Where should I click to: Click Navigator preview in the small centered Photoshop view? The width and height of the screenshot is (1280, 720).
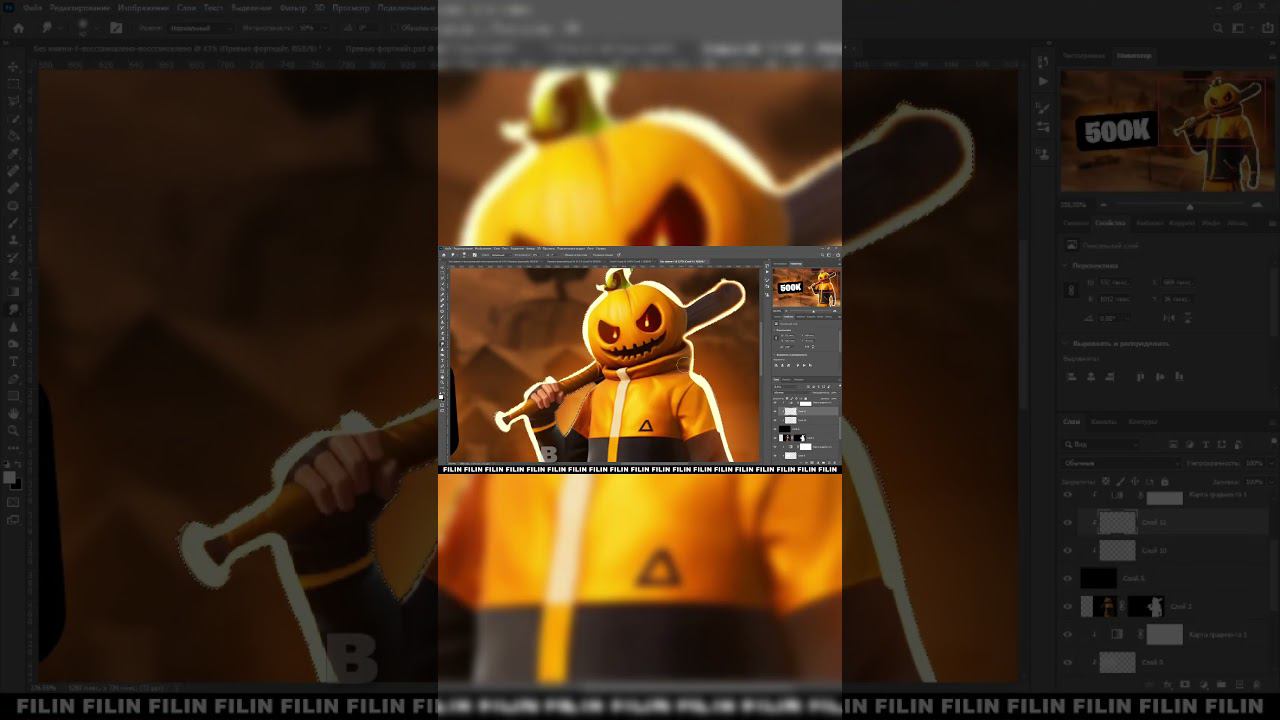[x=806, y=287]
